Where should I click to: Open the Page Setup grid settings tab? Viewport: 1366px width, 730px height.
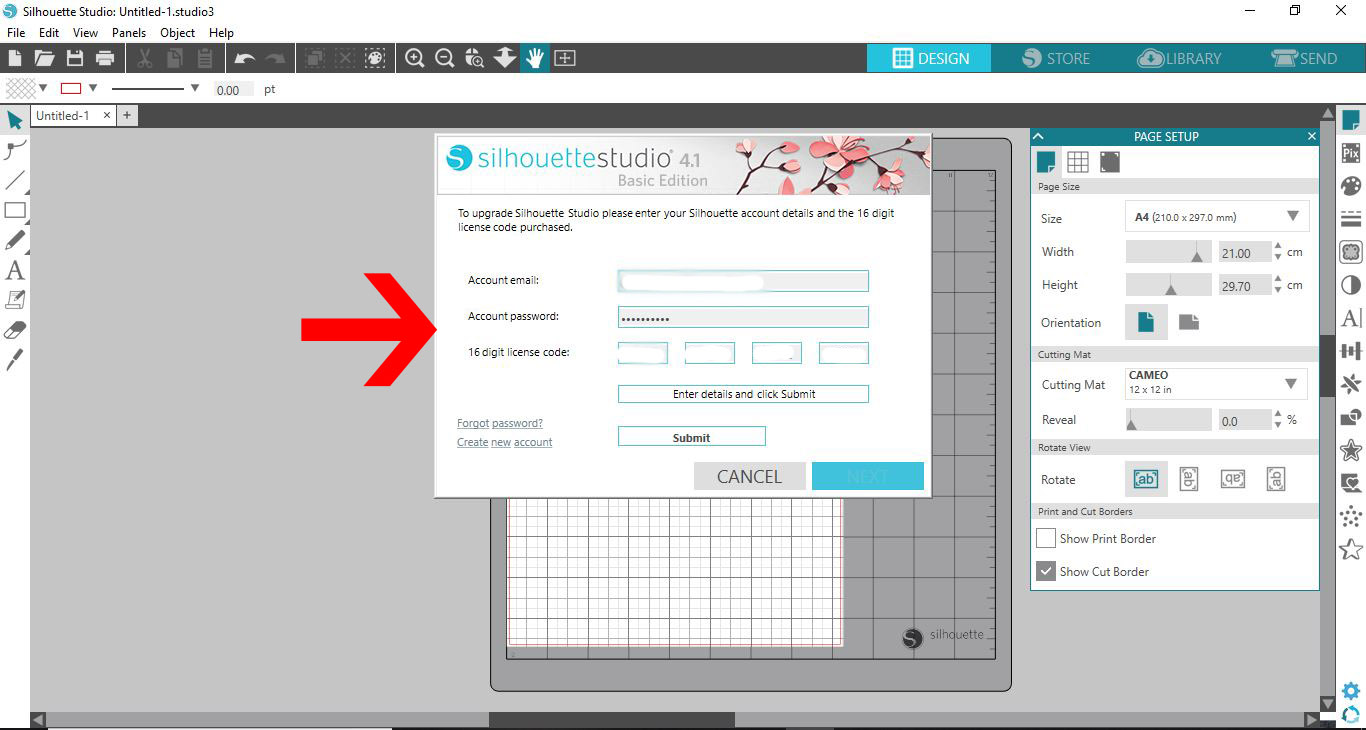tap(1077, 162)
